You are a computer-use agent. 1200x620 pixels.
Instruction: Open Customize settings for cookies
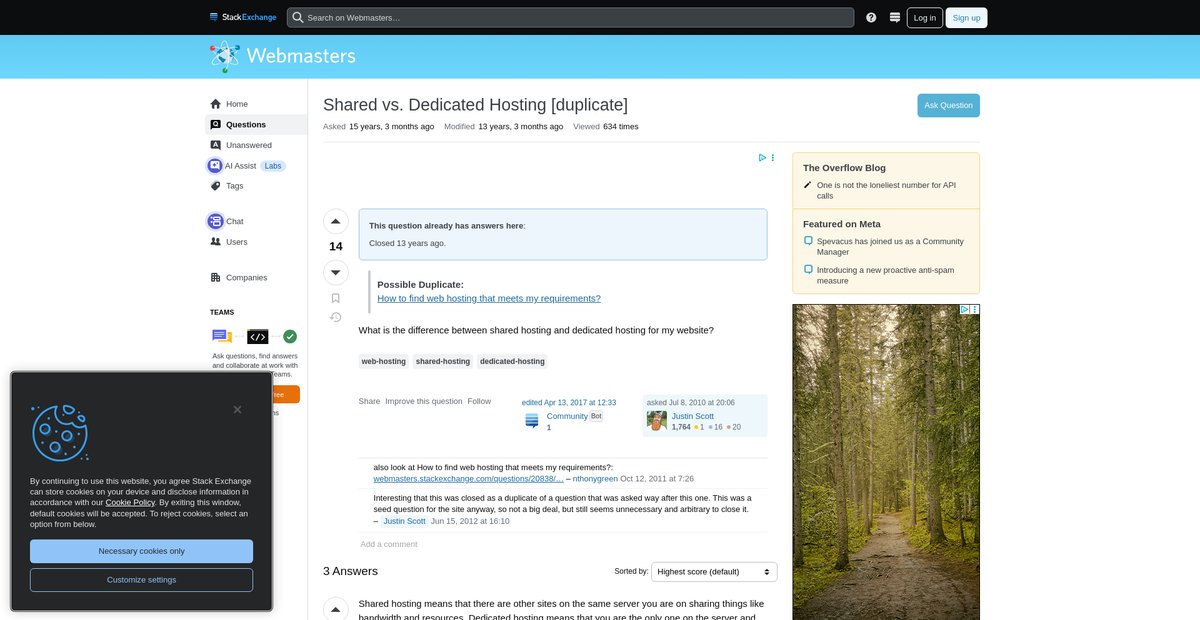(141, 580)
